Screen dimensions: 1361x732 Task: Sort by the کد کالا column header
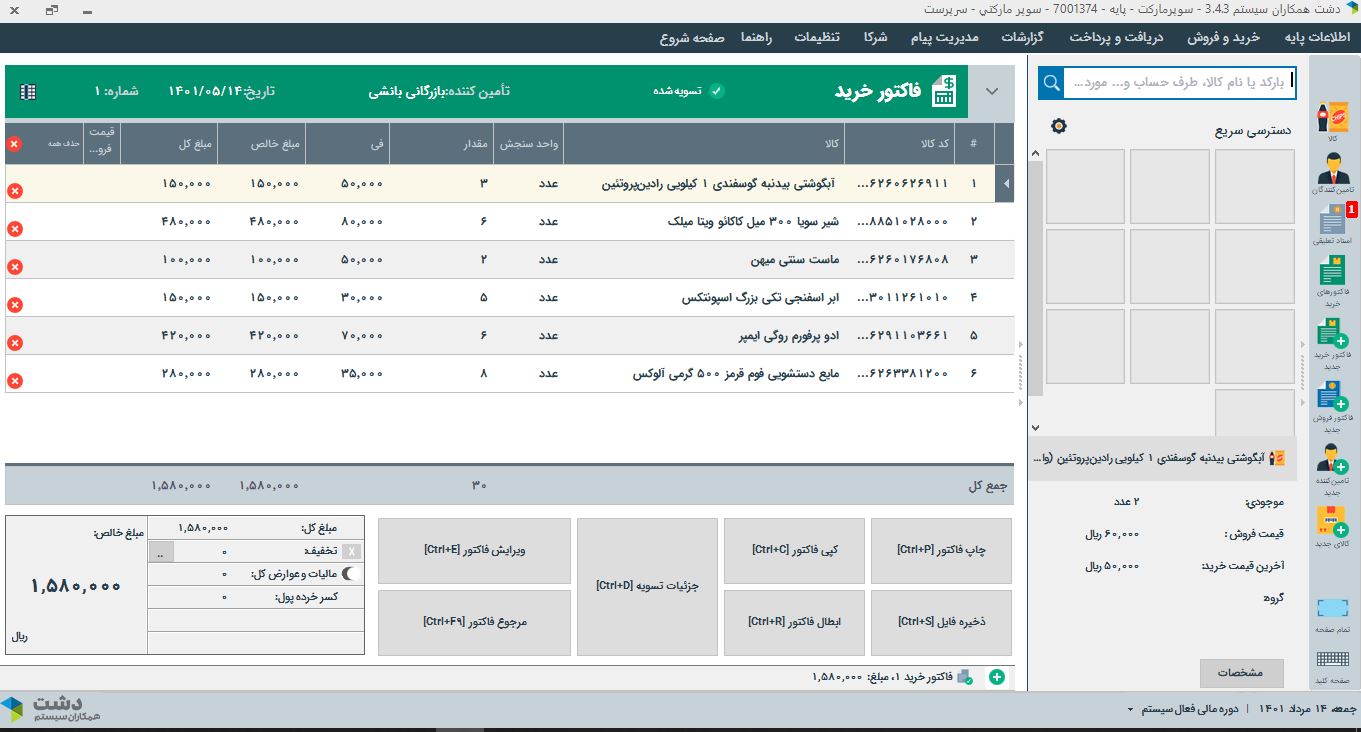(x=899, y=144)
